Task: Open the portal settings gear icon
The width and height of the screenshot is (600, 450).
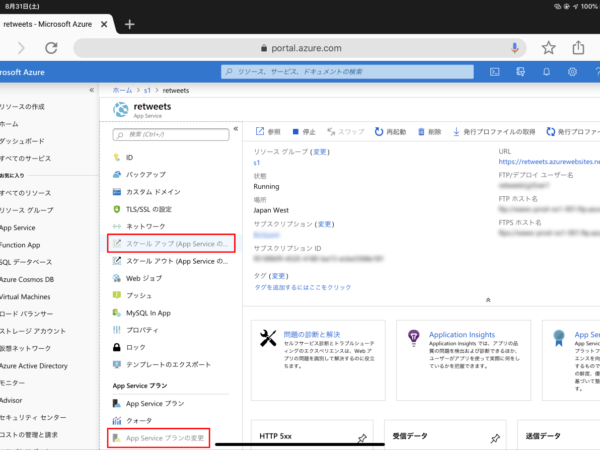Action: pos(572,72)
